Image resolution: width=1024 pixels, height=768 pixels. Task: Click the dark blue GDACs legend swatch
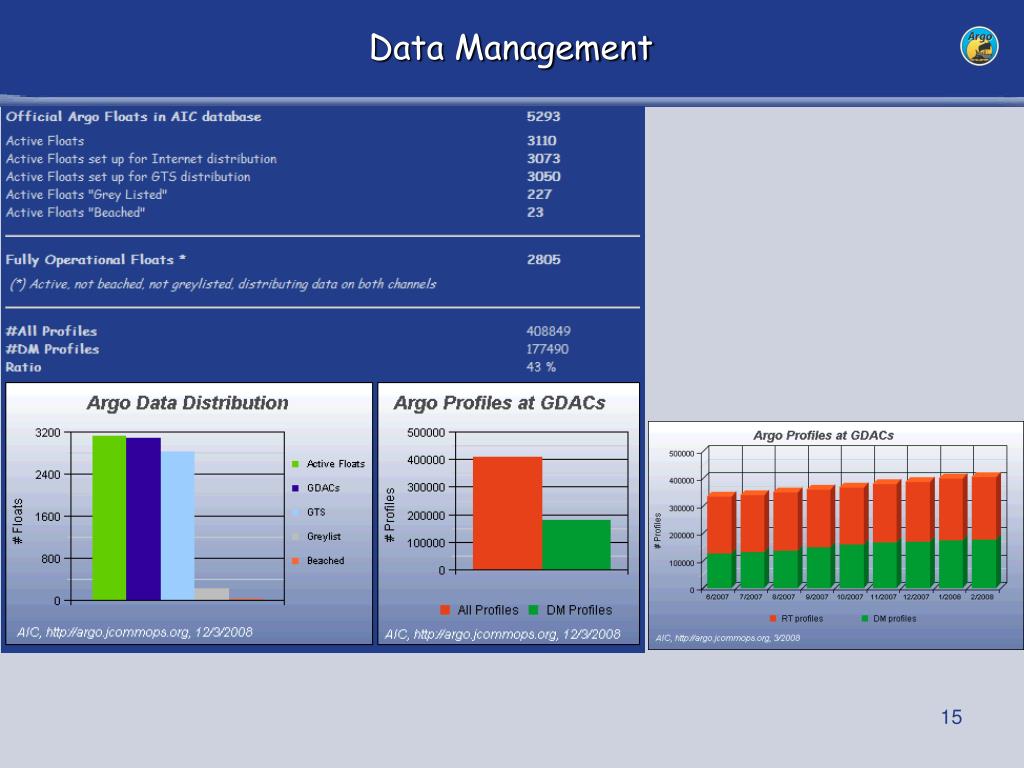tap(295, 488)
